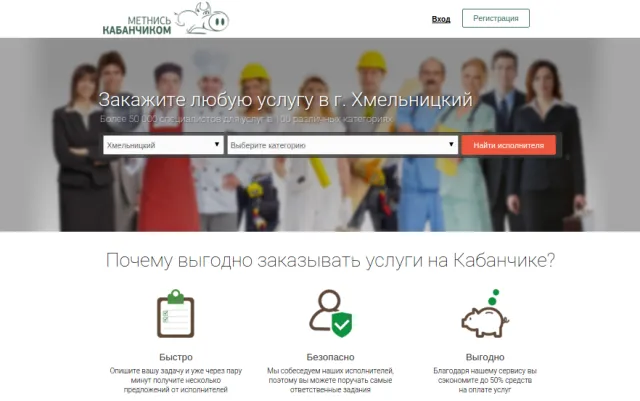Click the Безопасно title
This screenshot has width=640, height=401.
click(331, 357)
